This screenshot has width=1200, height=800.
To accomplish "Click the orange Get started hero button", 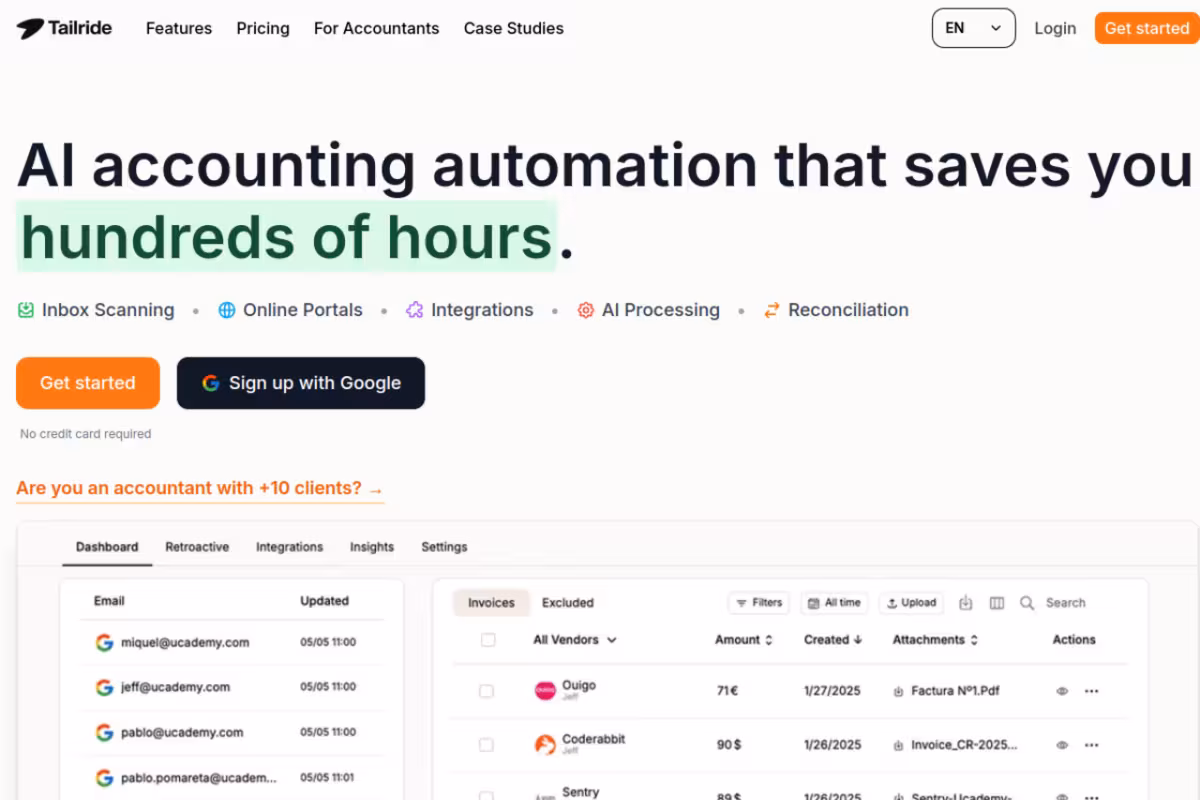I will pos(88,383).
